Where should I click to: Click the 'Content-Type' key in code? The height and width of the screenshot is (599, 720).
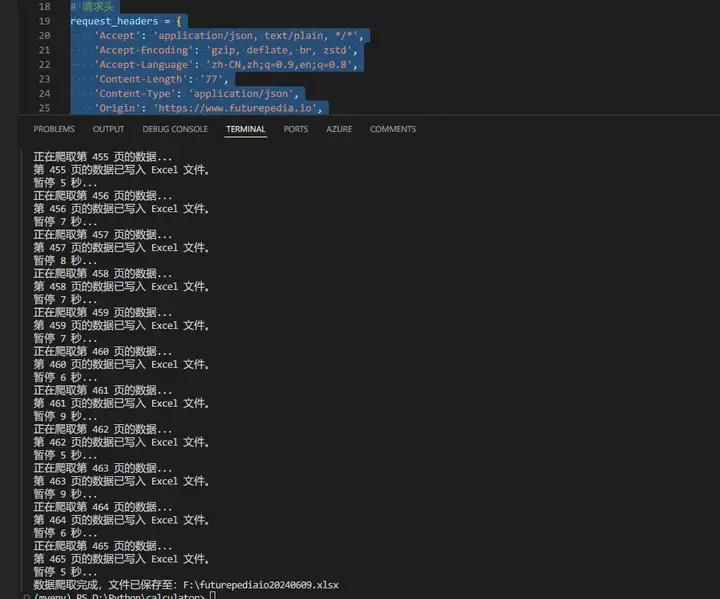coord(135,94)
